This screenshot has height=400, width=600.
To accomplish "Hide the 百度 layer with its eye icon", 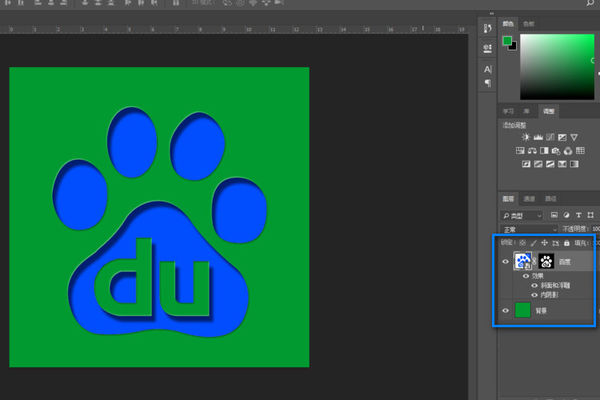I will coord(505,261).
